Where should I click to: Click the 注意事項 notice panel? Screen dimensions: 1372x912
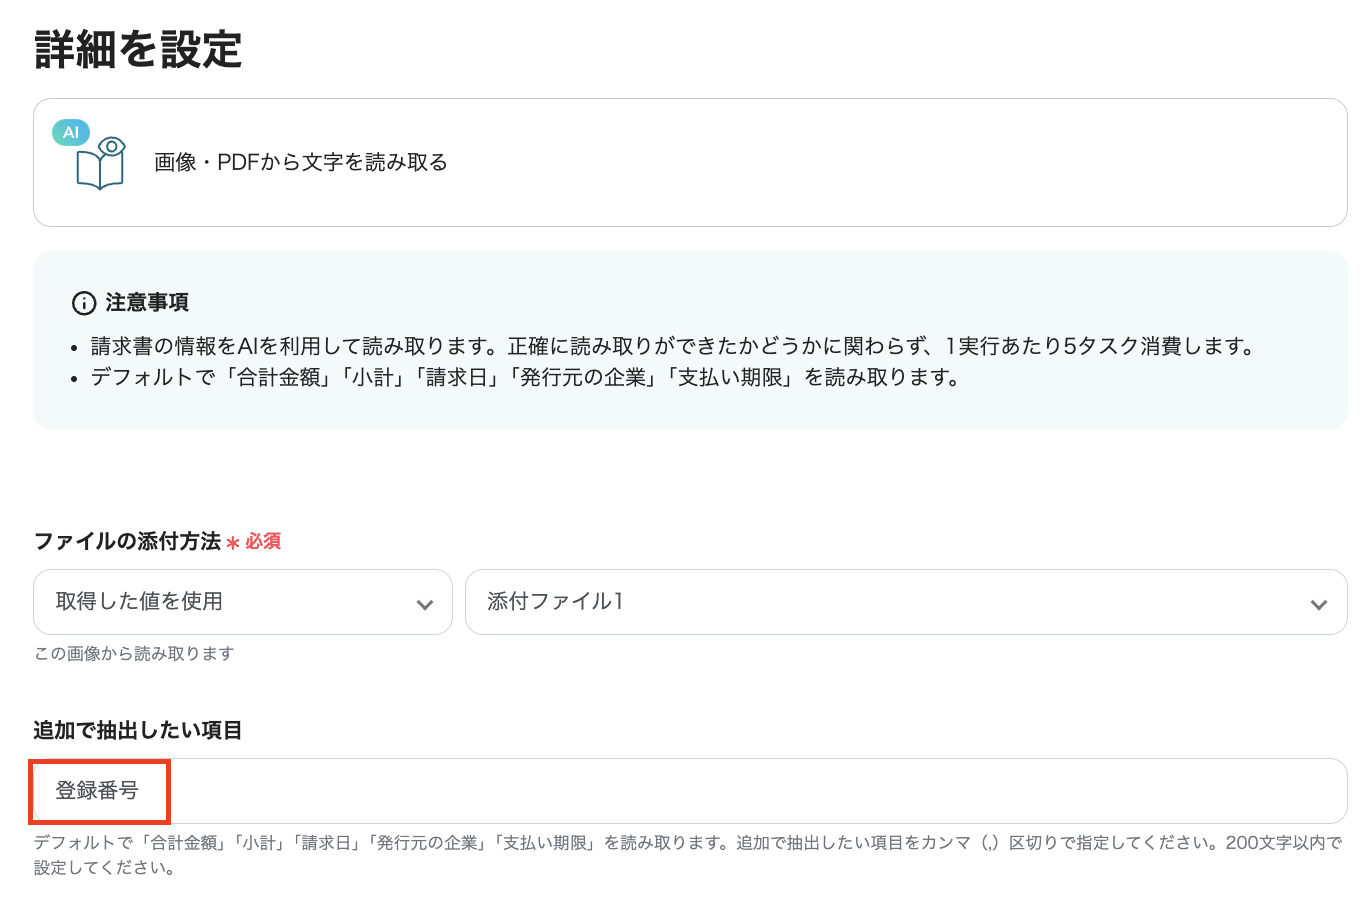690,340
